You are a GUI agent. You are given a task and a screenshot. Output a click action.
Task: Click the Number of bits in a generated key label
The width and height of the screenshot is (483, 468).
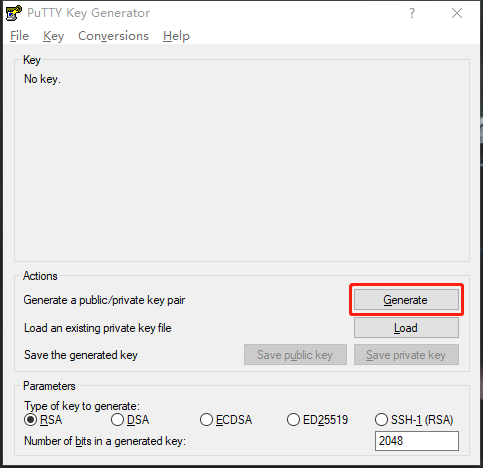click(x=105, y=441)
